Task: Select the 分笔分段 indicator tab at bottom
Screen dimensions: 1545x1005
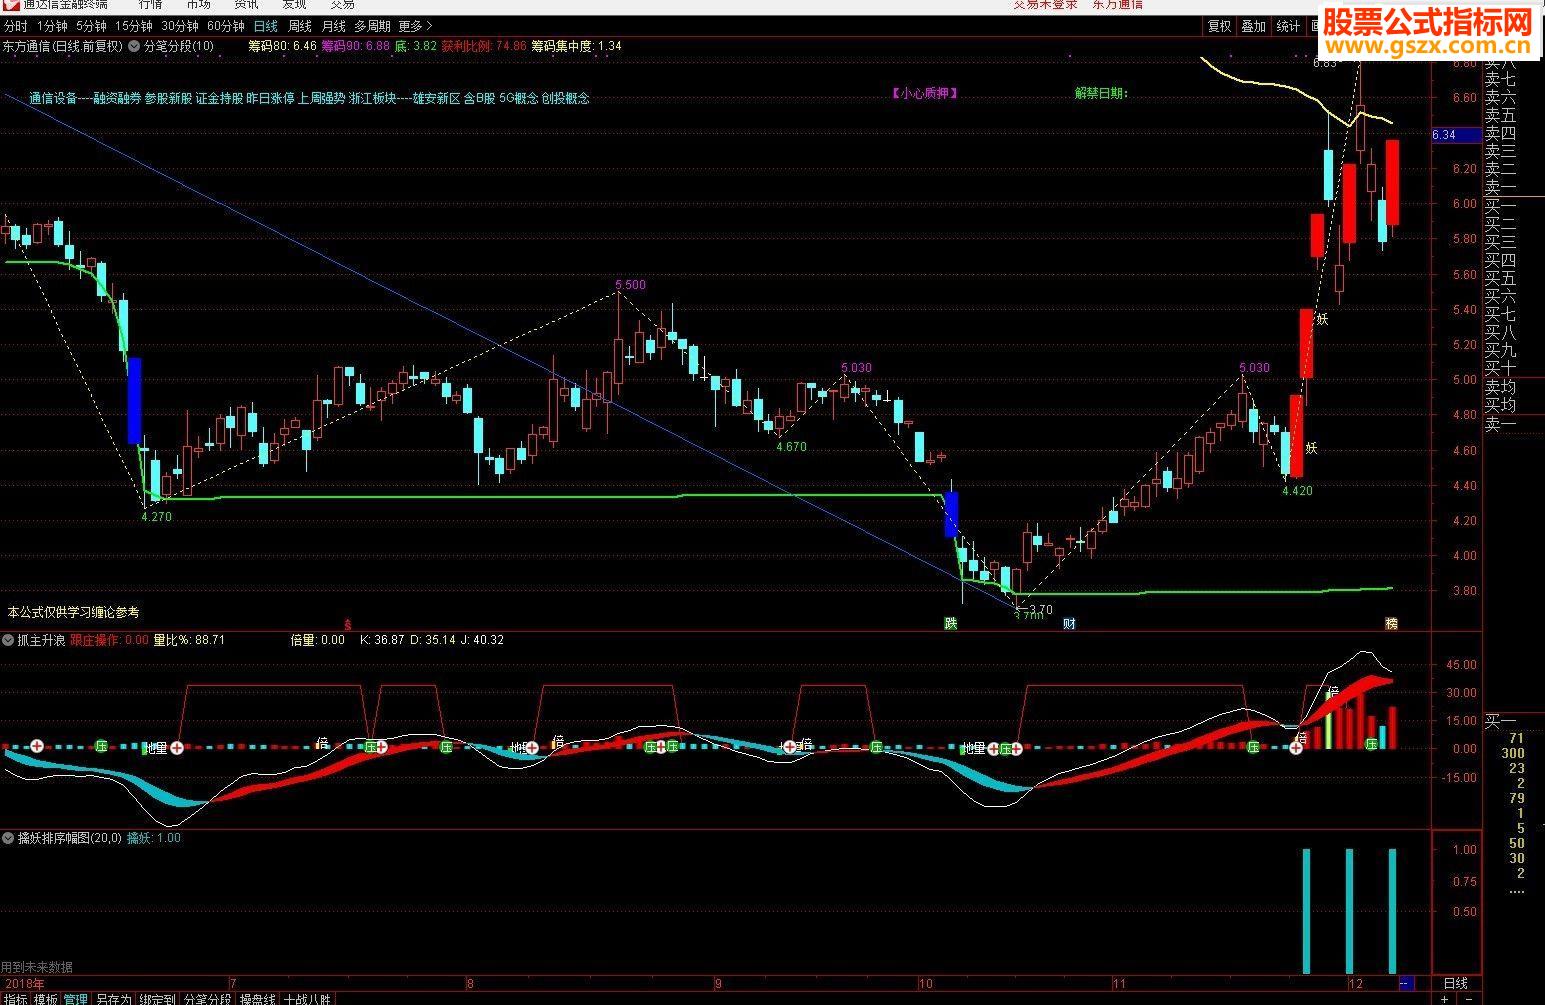Action: click(x=207, y=998)
